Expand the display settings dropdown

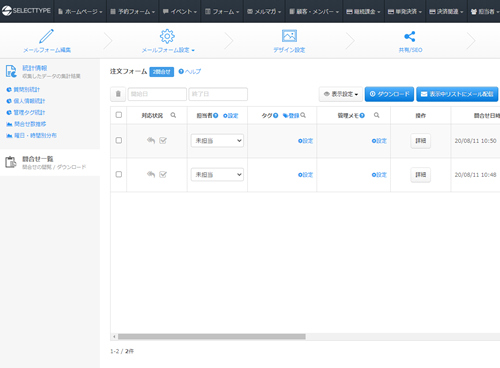pos(341,94)
